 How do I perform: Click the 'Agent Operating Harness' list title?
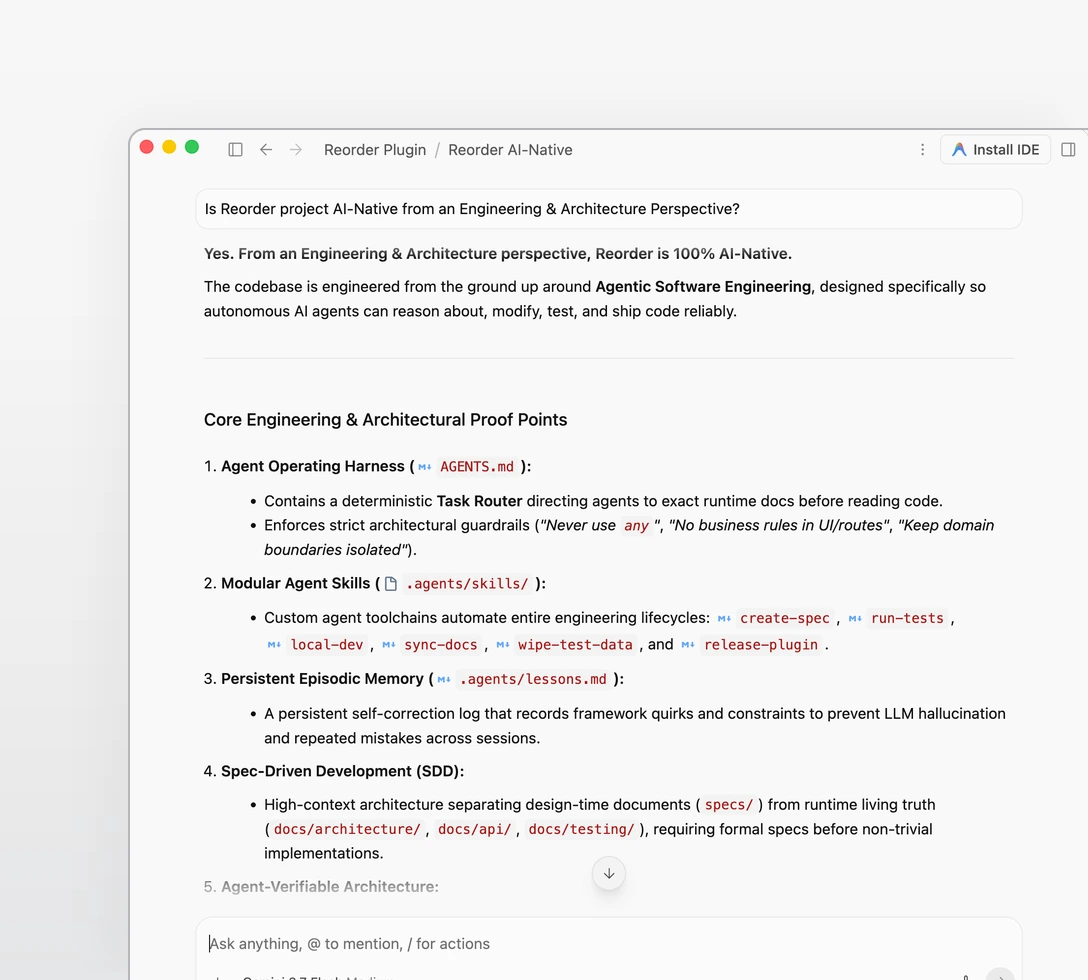312,466
